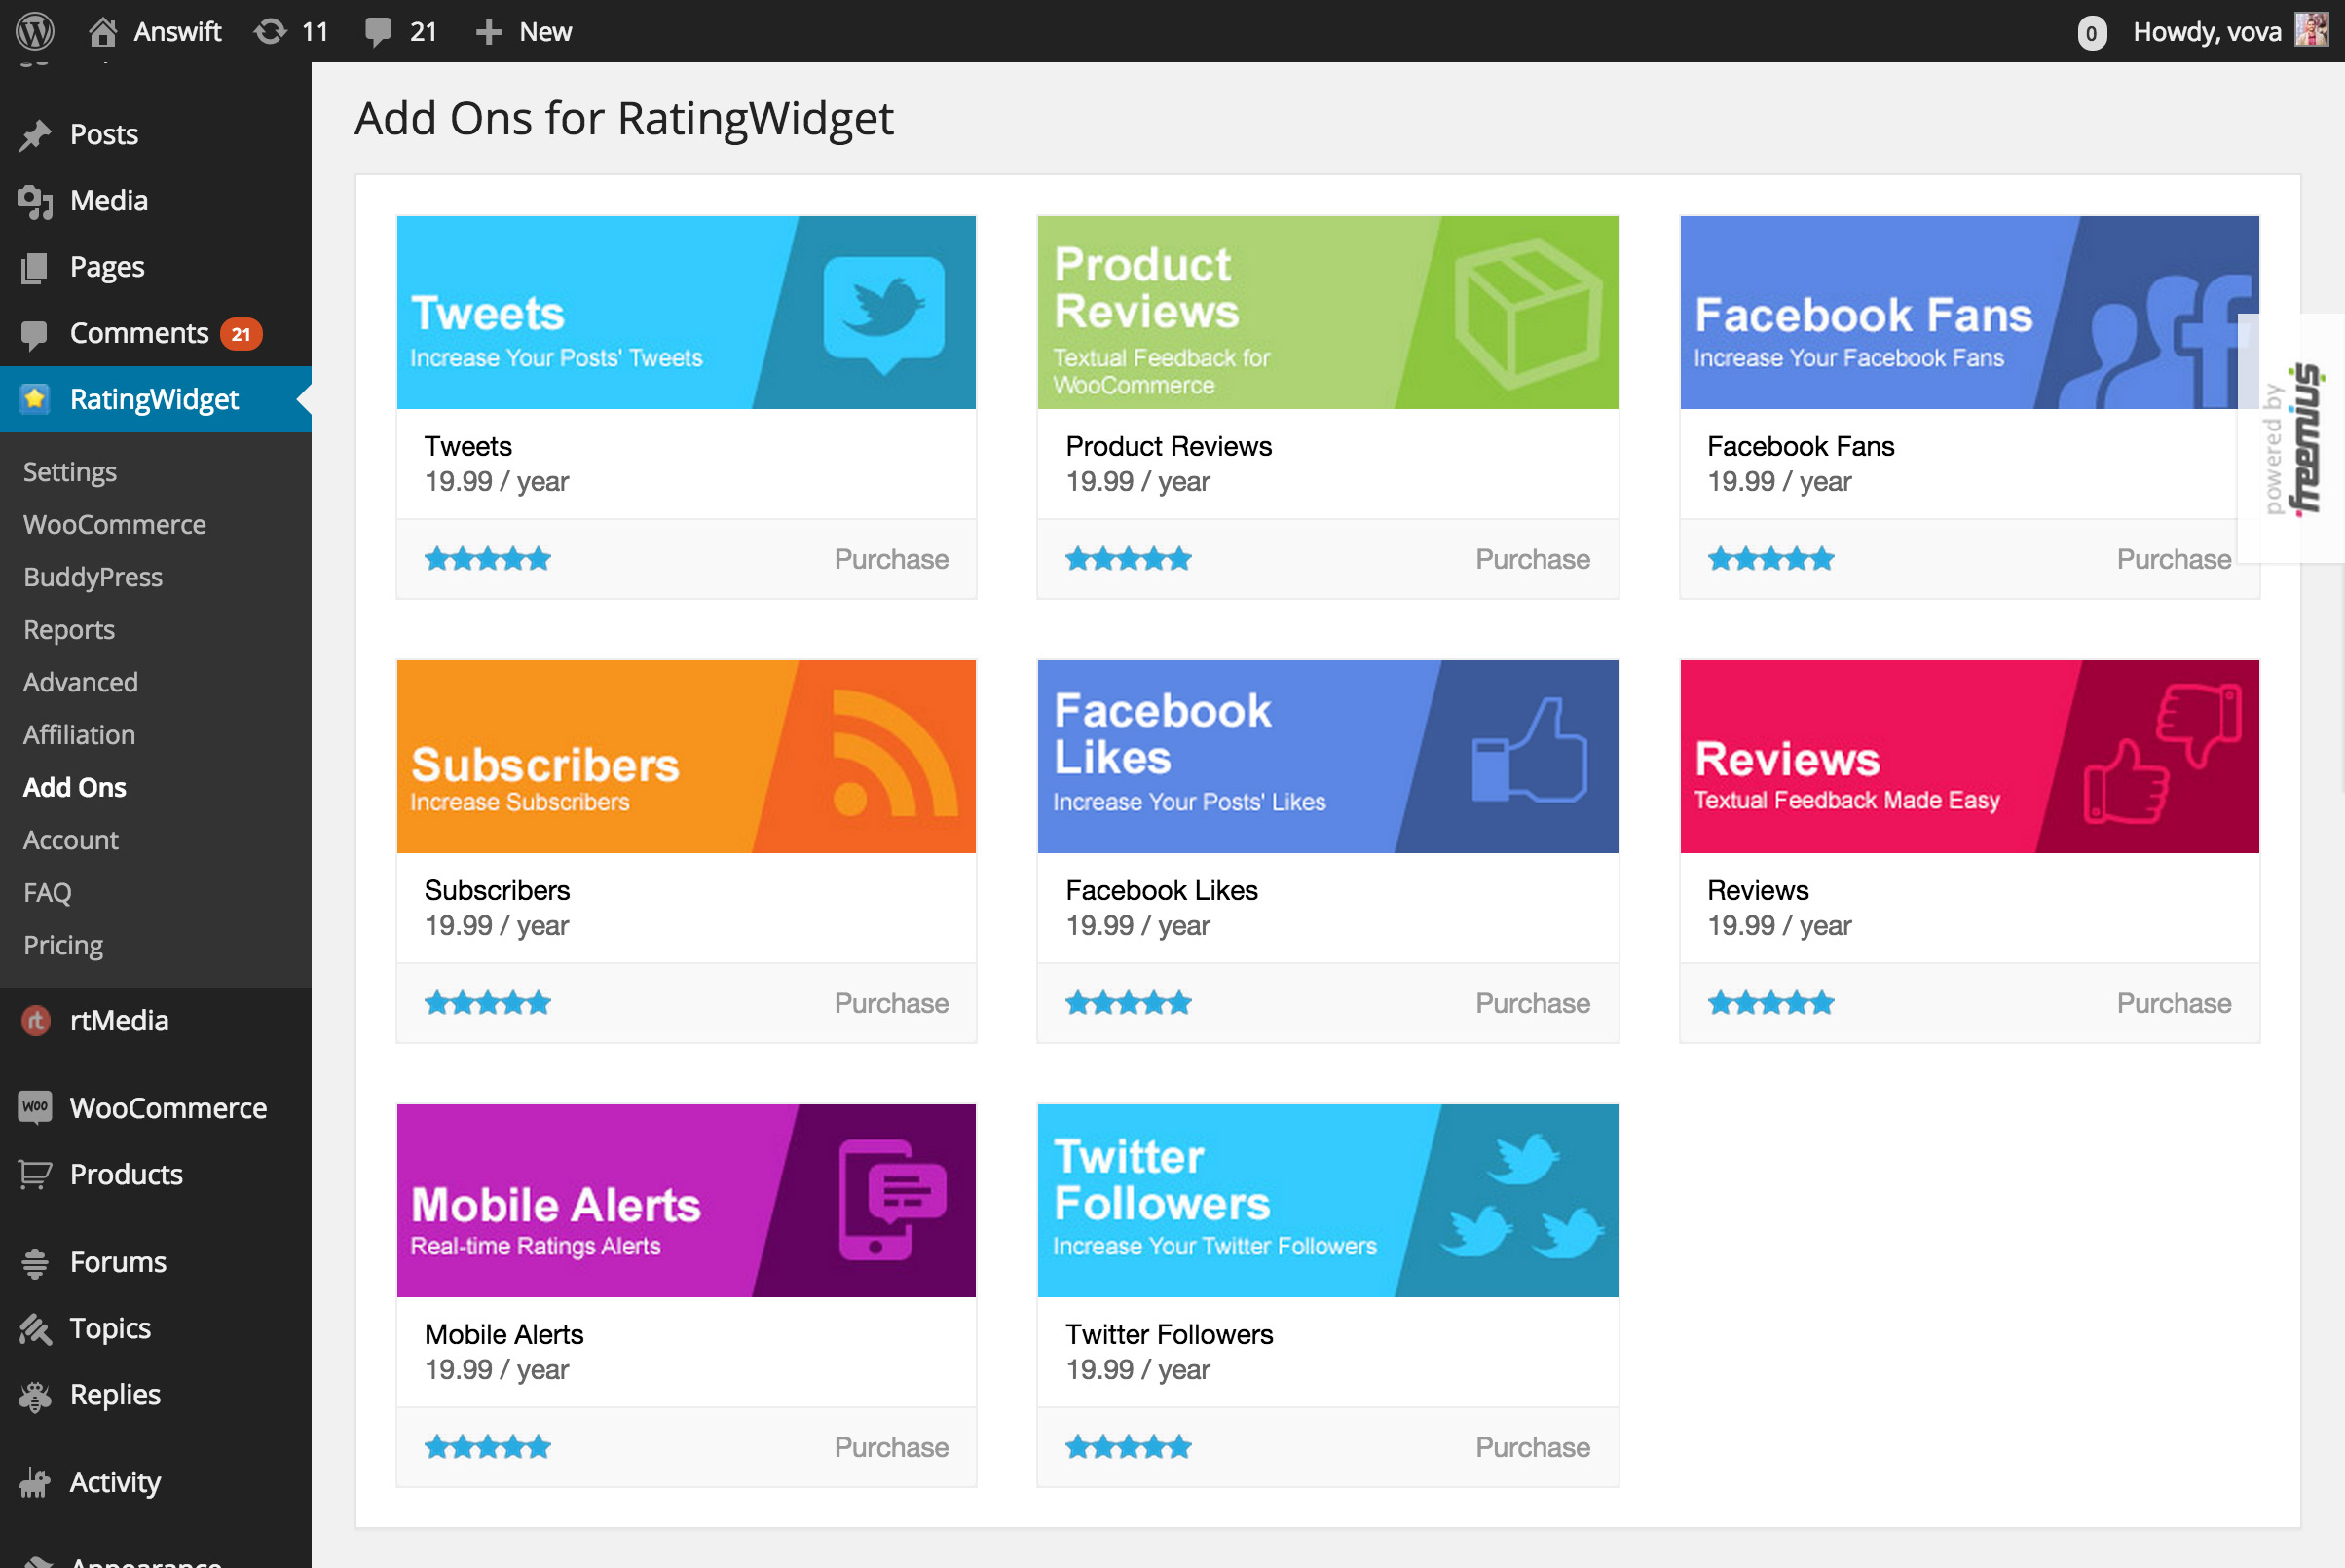This screenshot has width=2345, height=1568.
Task: Click the Posts pushpin icon
Action: point(35,135)
